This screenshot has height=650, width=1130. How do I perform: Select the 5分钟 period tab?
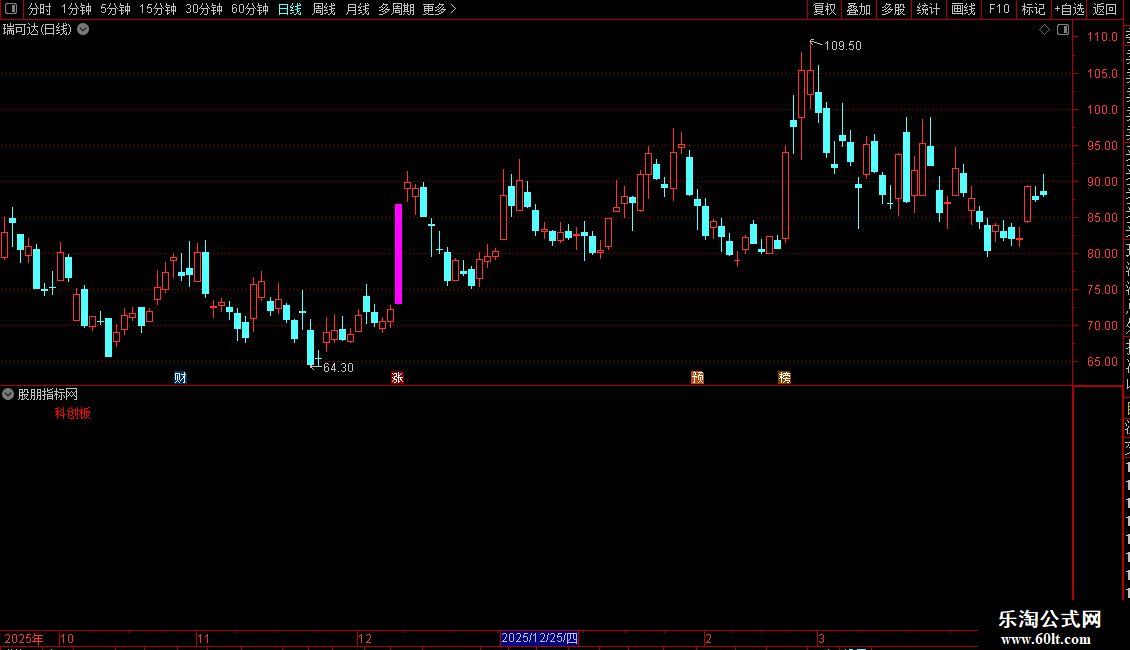pos(115,9)
